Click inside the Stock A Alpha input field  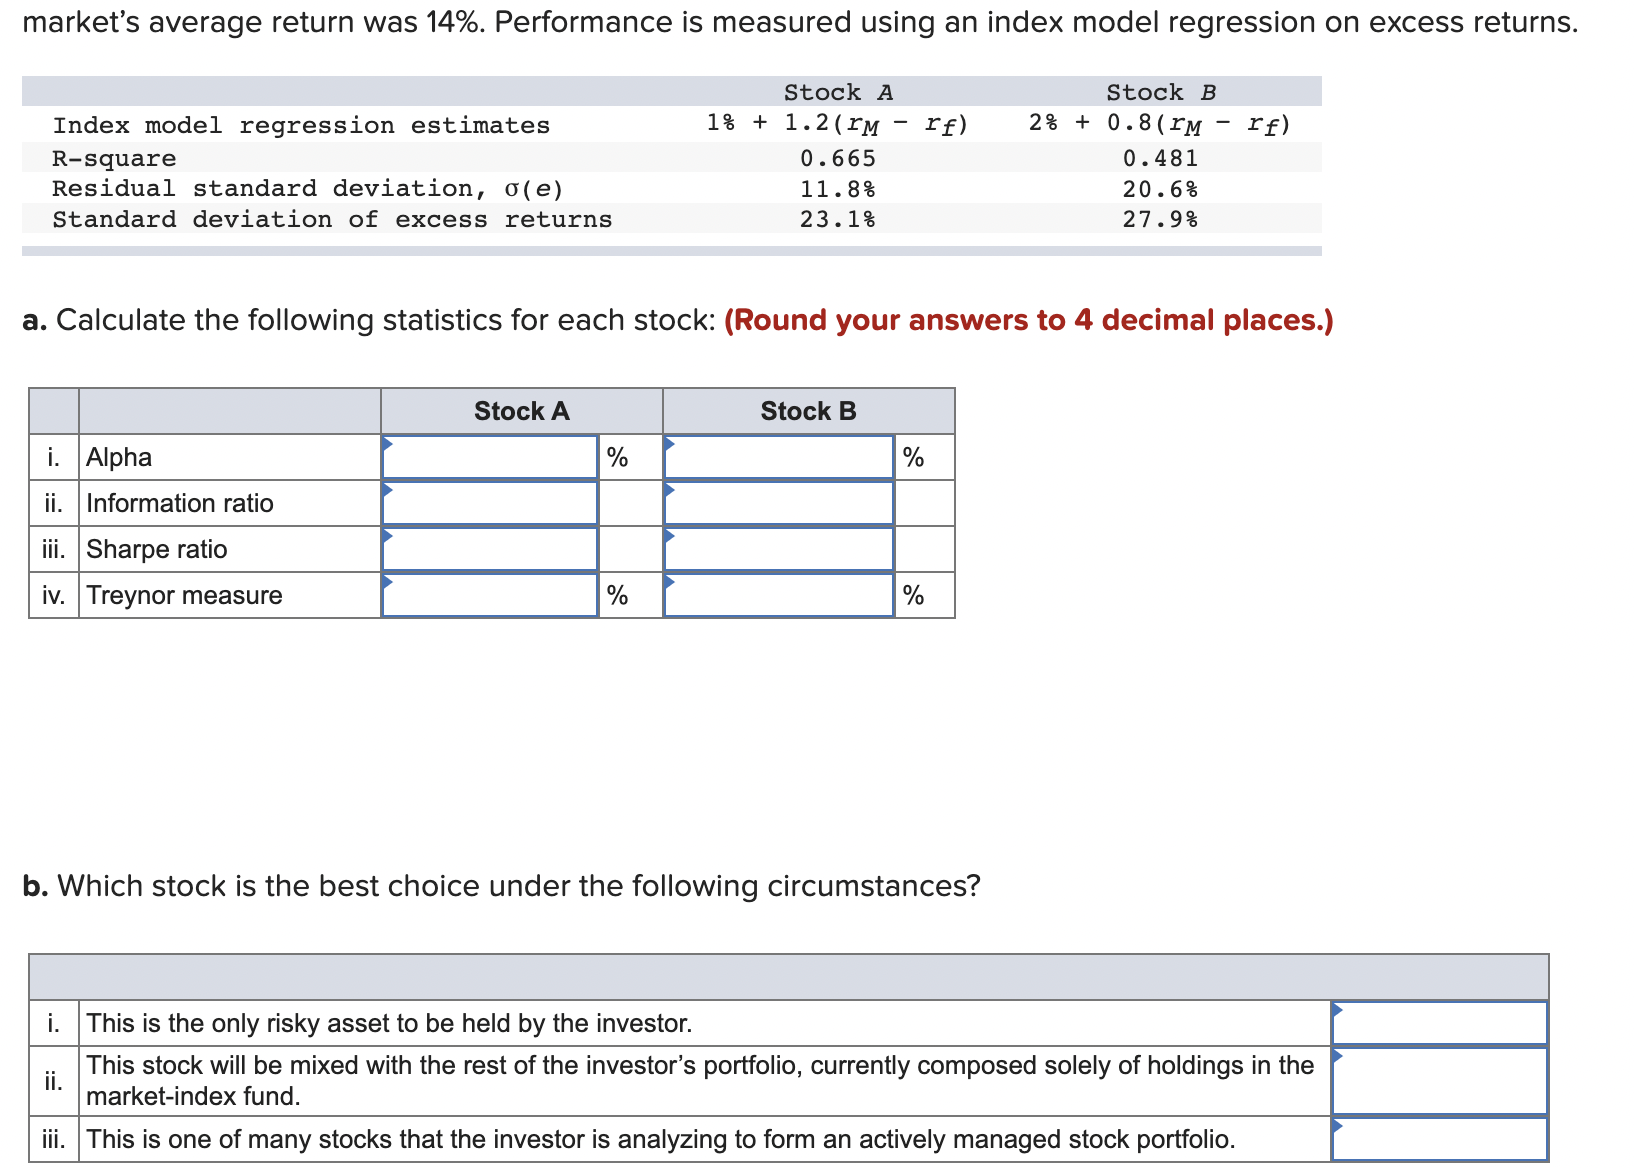(x=490, y=456)
